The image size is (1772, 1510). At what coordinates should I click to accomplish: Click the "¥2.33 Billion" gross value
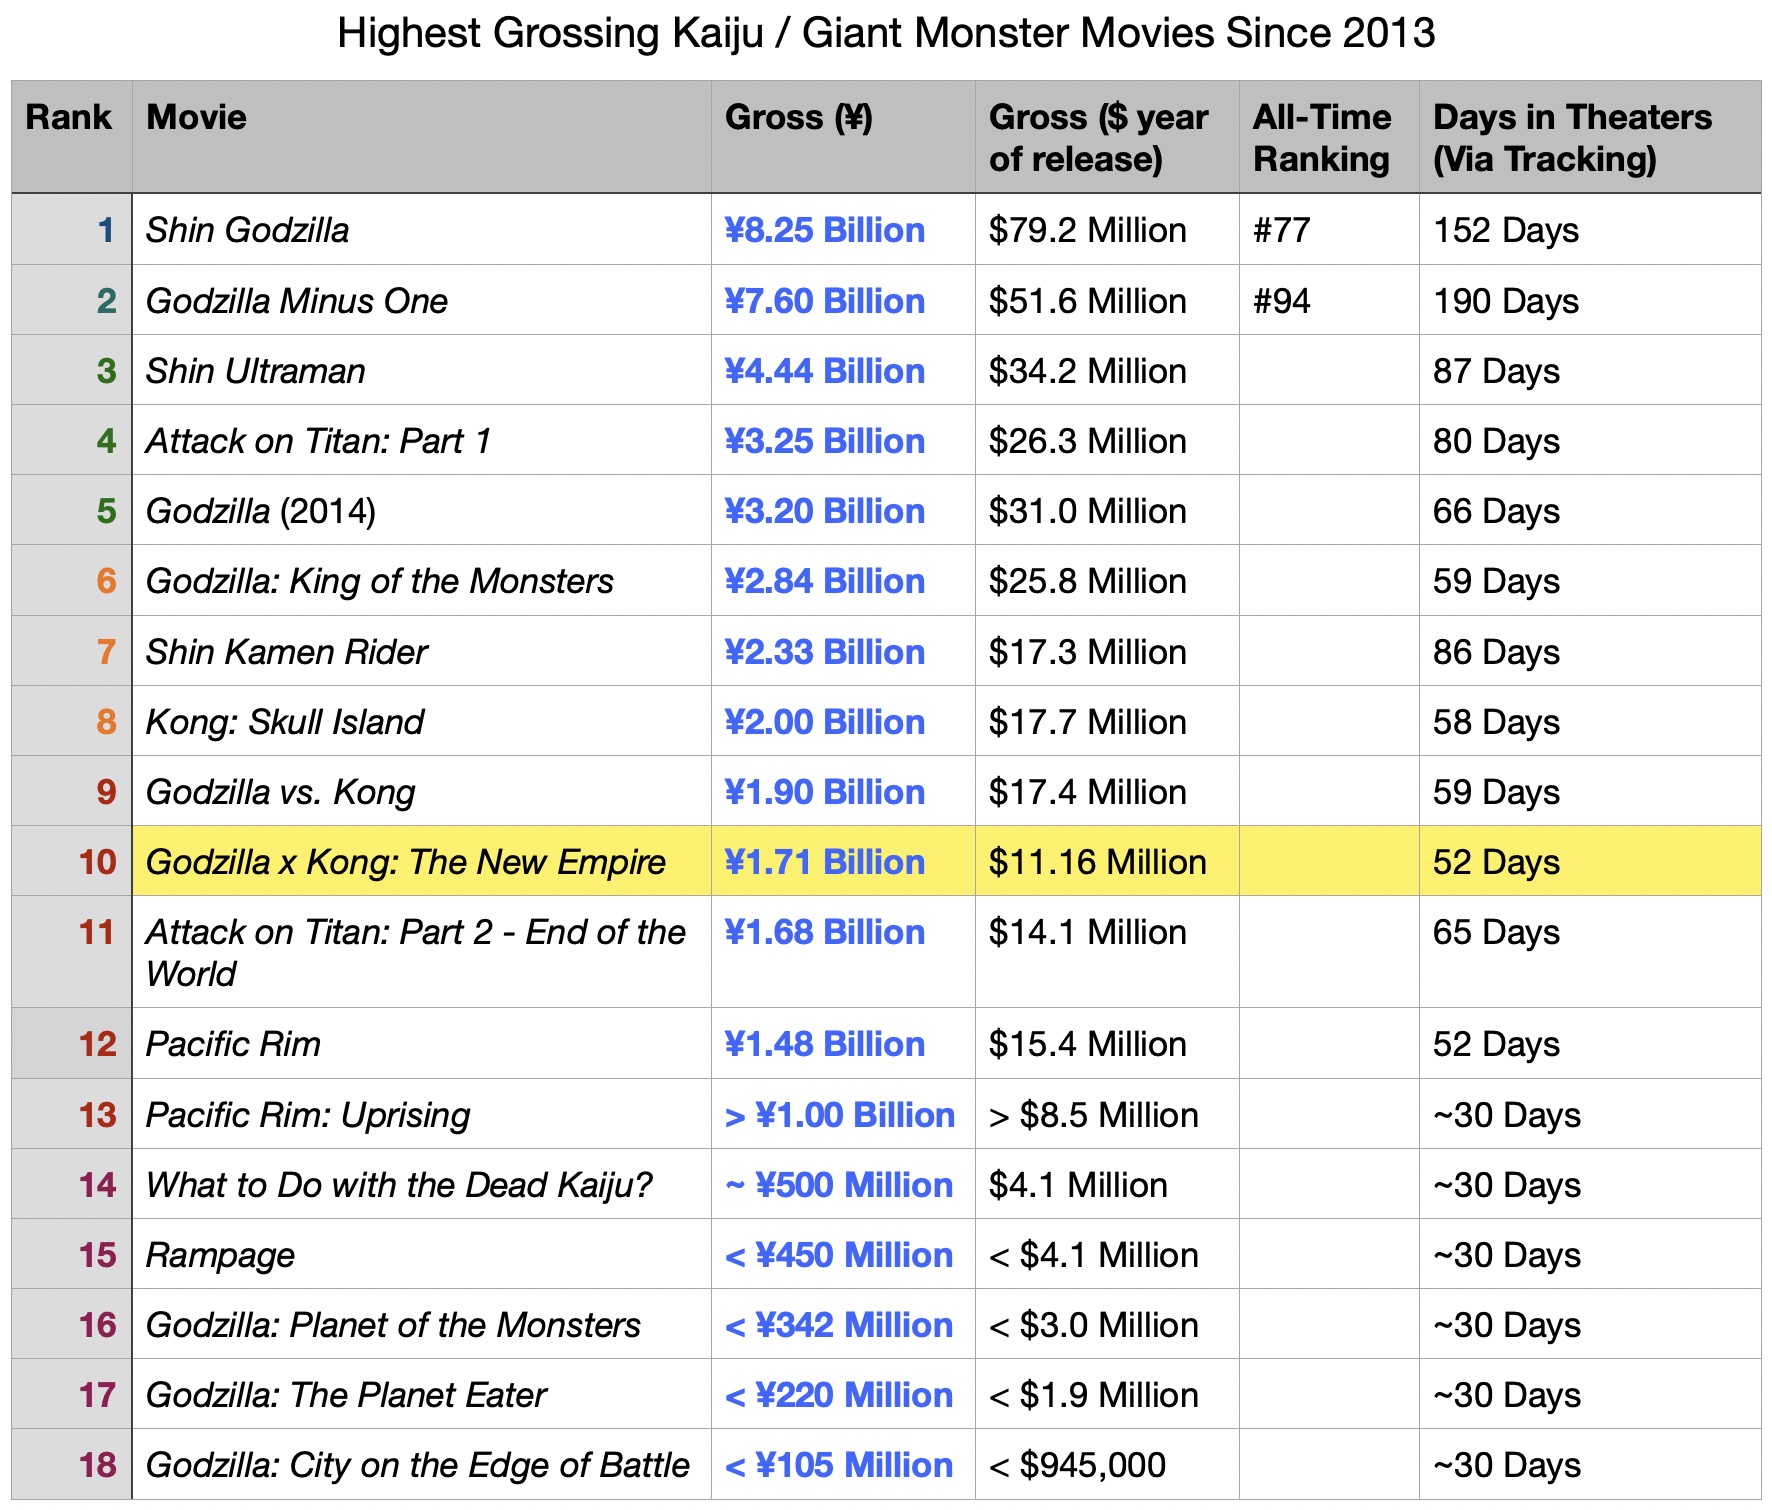click(825, 652)
